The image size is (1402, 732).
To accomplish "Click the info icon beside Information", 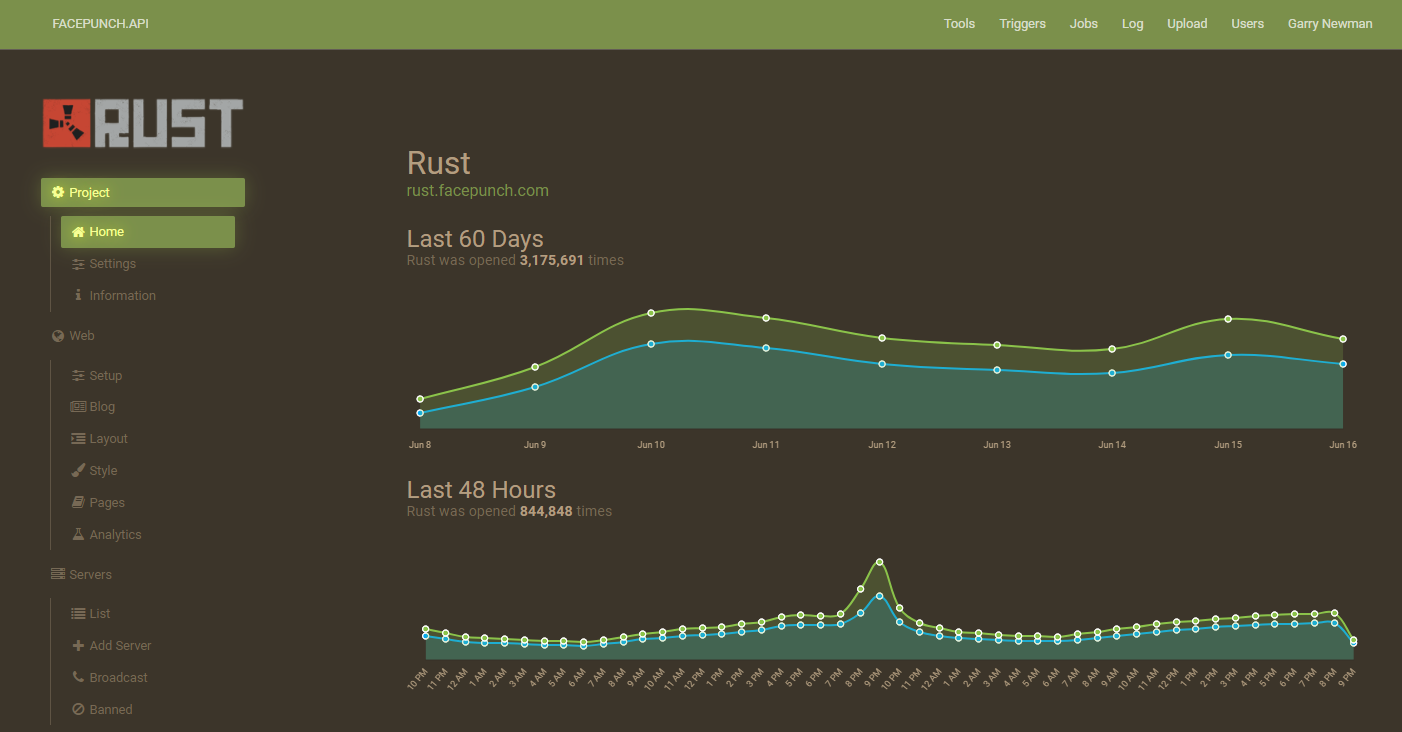I will coord(79,296).
